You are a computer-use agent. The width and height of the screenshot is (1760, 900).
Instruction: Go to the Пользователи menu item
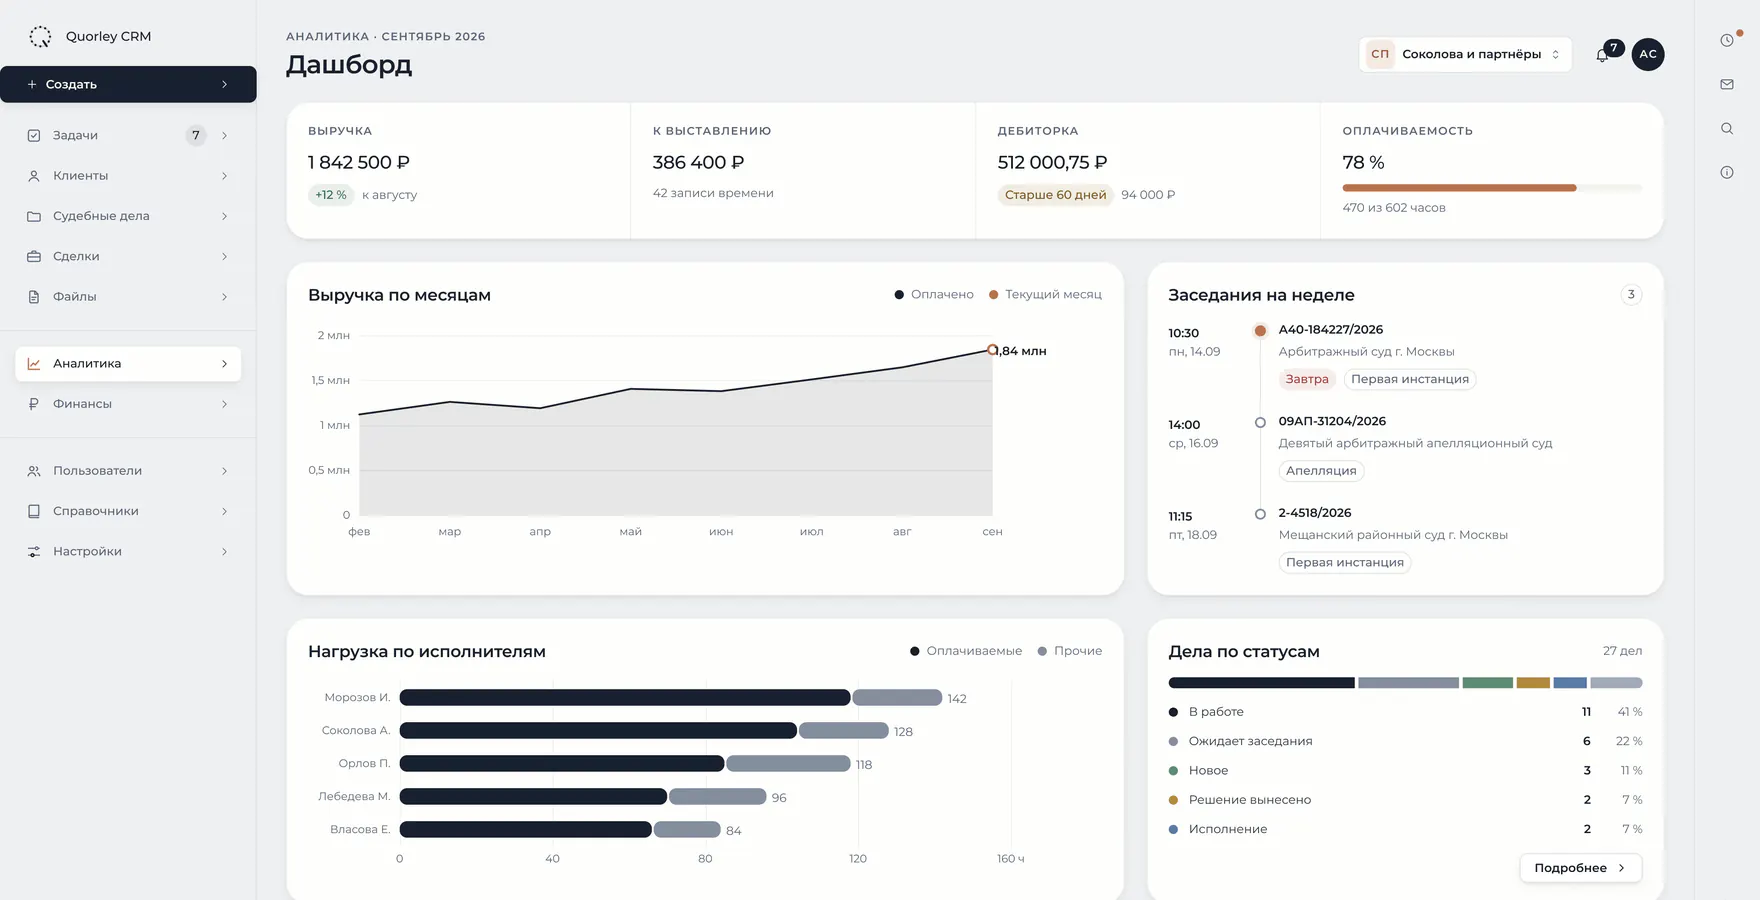tap(128, 471)
